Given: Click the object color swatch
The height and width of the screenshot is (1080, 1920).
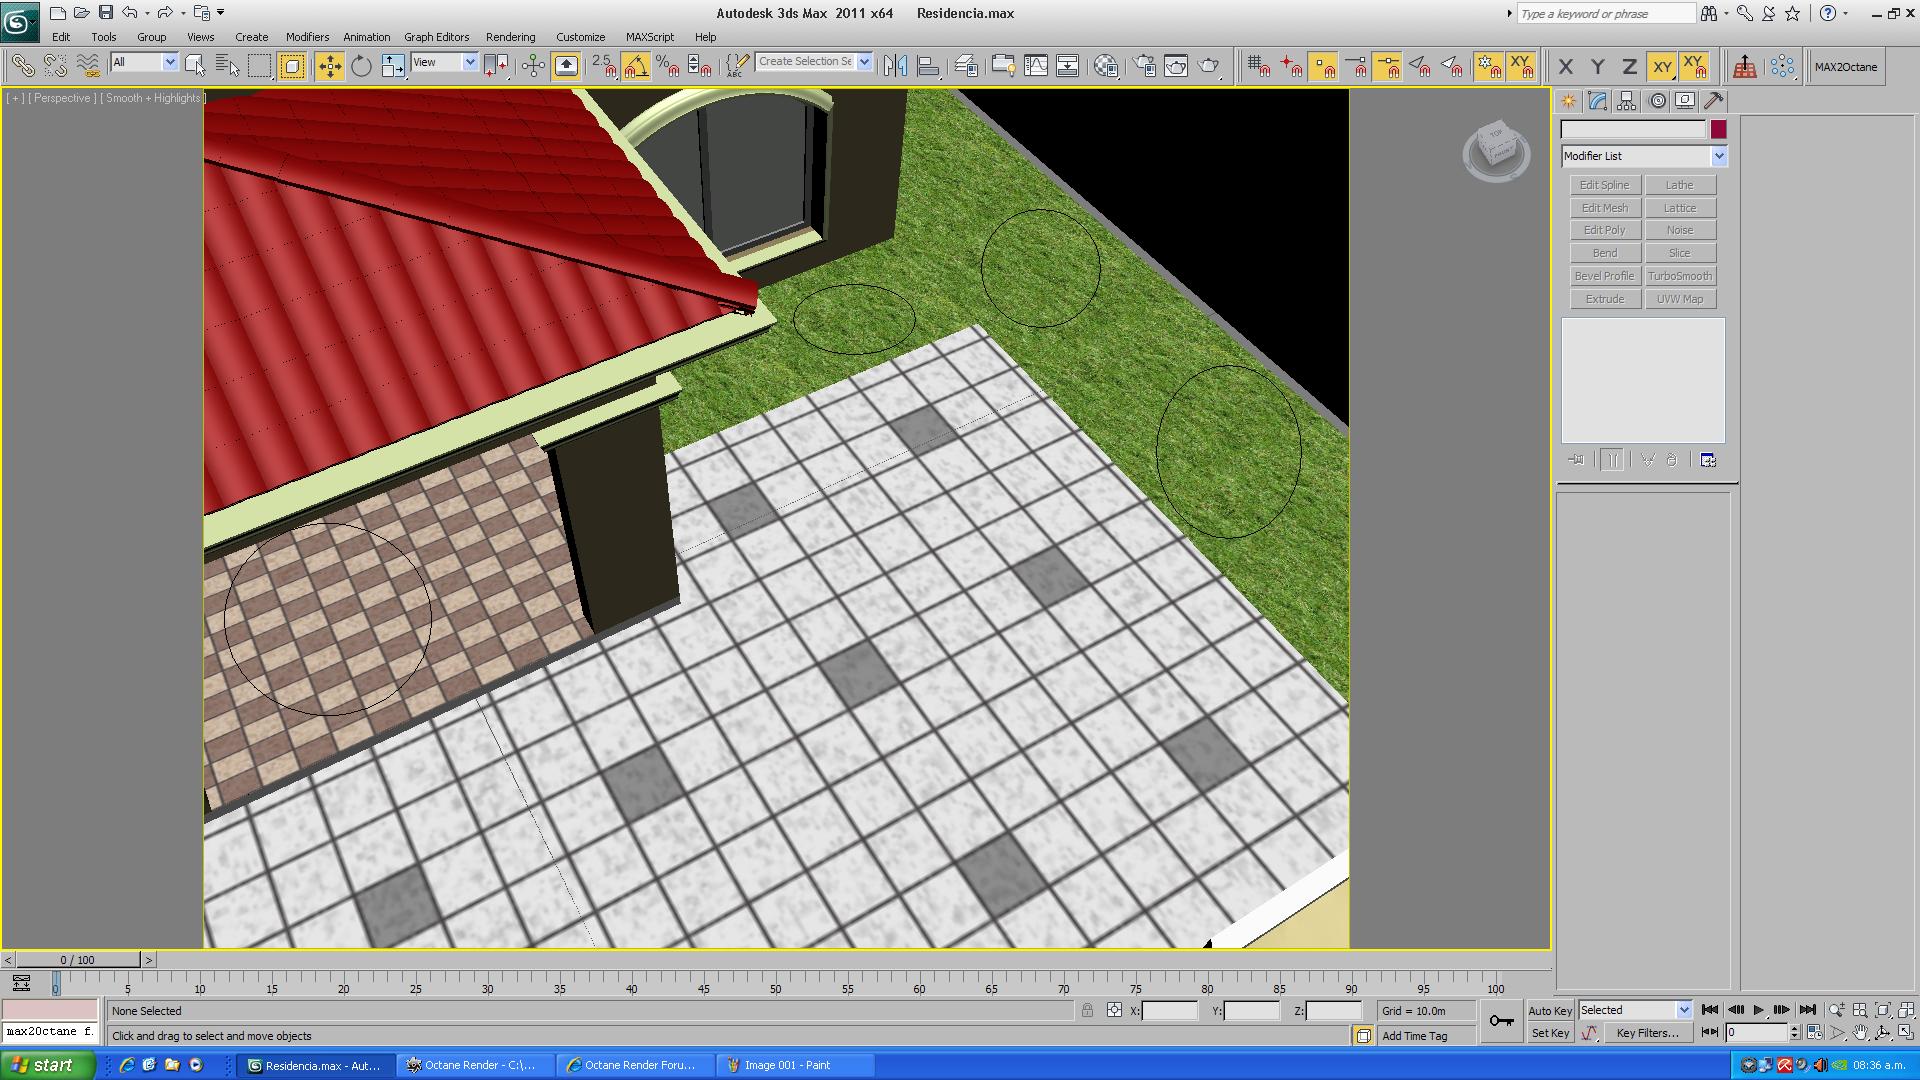Looking at the screenshot, I should point(1718,129).
